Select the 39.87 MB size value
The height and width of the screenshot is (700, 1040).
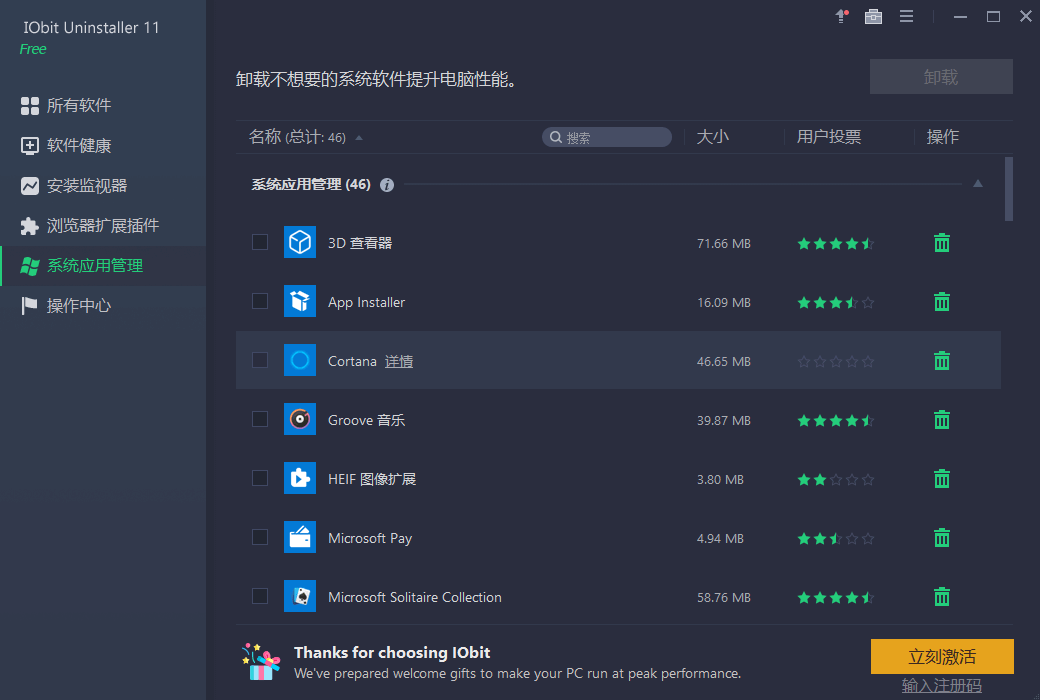(724, 421)
